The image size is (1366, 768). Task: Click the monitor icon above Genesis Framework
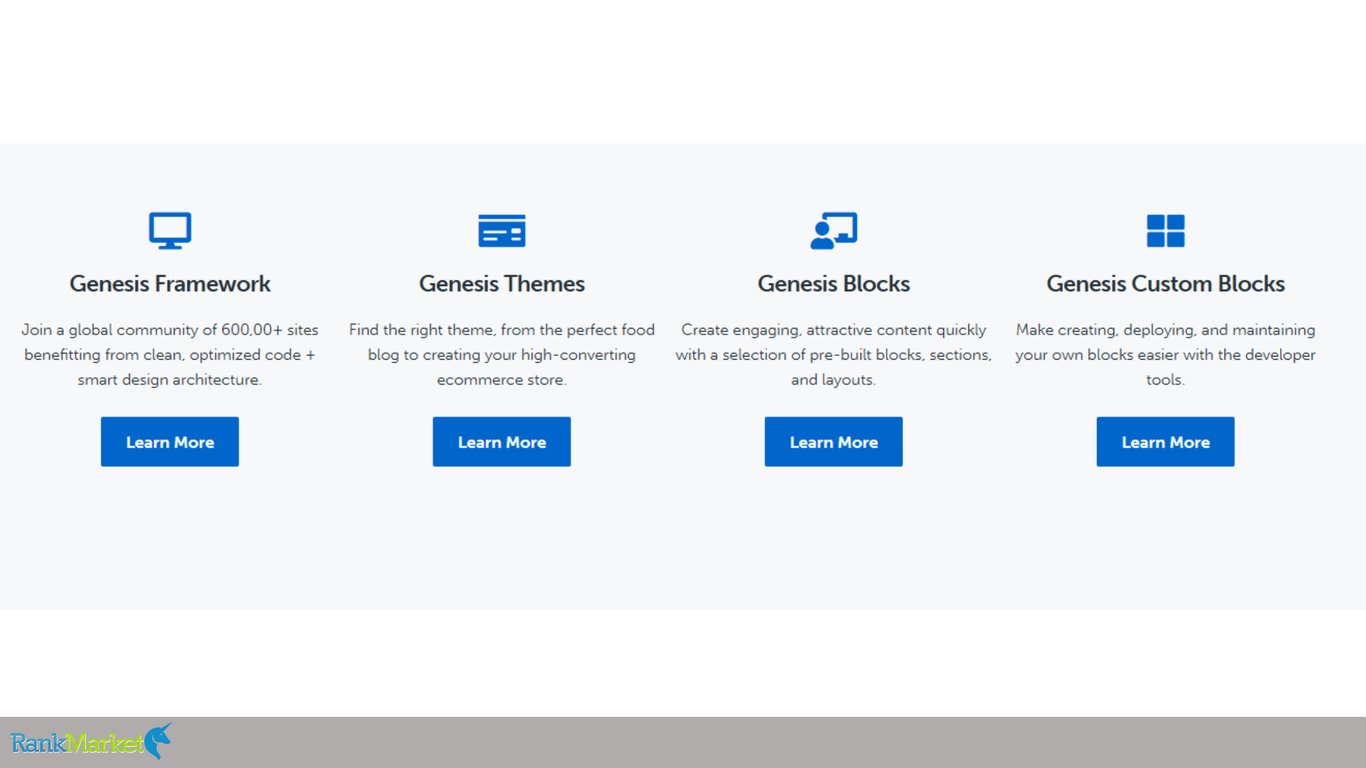tap(170, 231)
